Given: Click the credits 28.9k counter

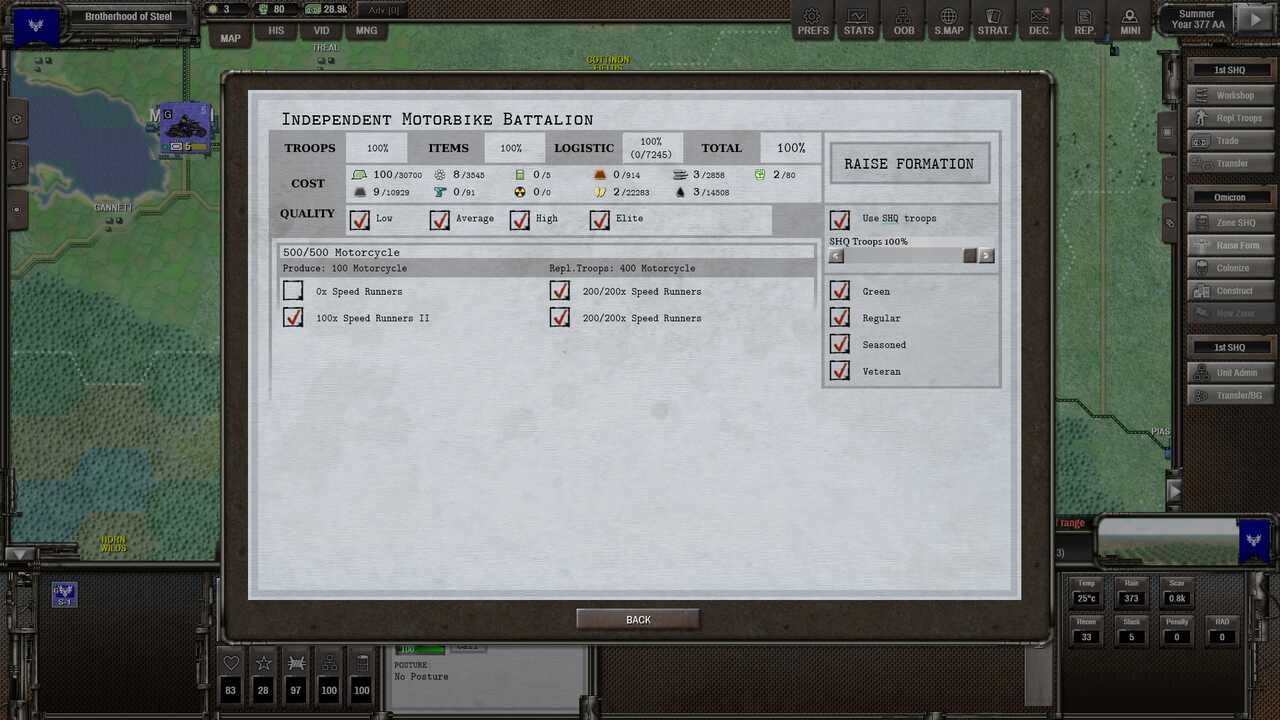Looking at the screenshot, I should [x=326, y=9].
